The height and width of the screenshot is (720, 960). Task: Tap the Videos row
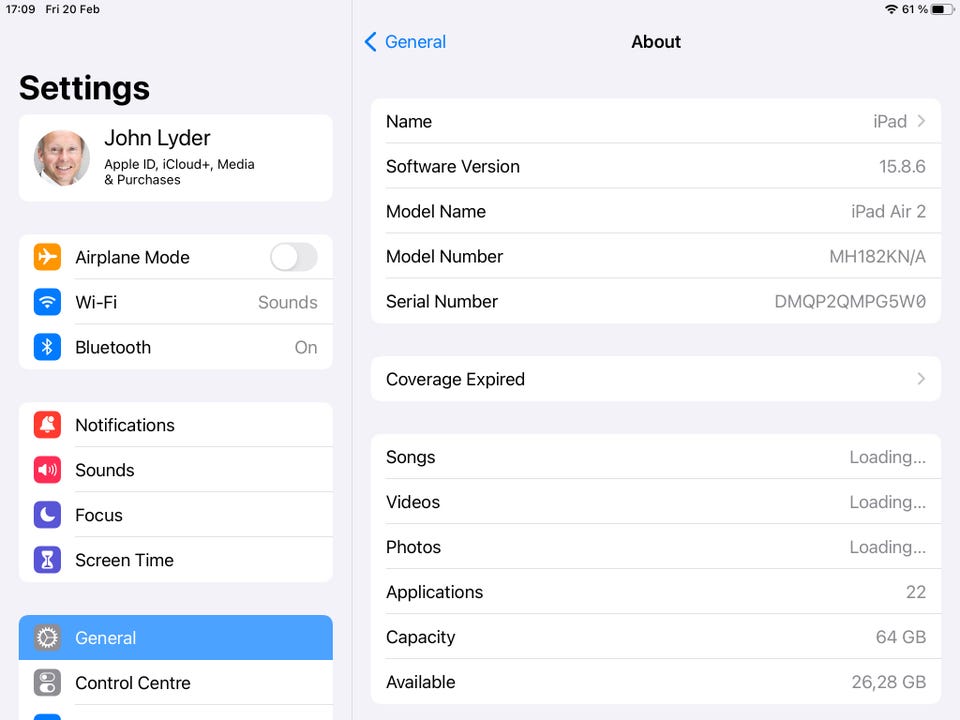coord(656,502)
